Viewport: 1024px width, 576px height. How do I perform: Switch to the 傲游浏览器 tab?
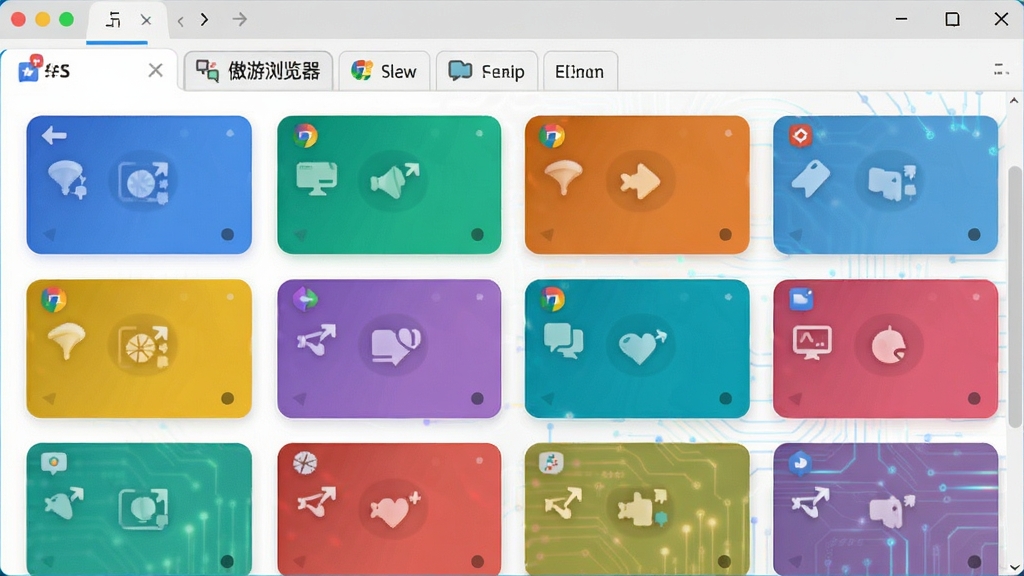coord(259,71)
